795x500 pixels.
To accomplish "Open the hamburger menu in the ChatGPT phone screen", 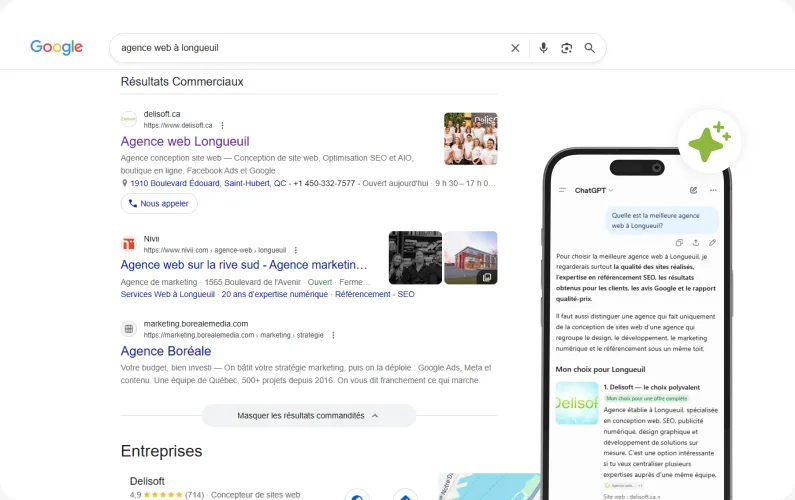I will [x=562, y=190].
